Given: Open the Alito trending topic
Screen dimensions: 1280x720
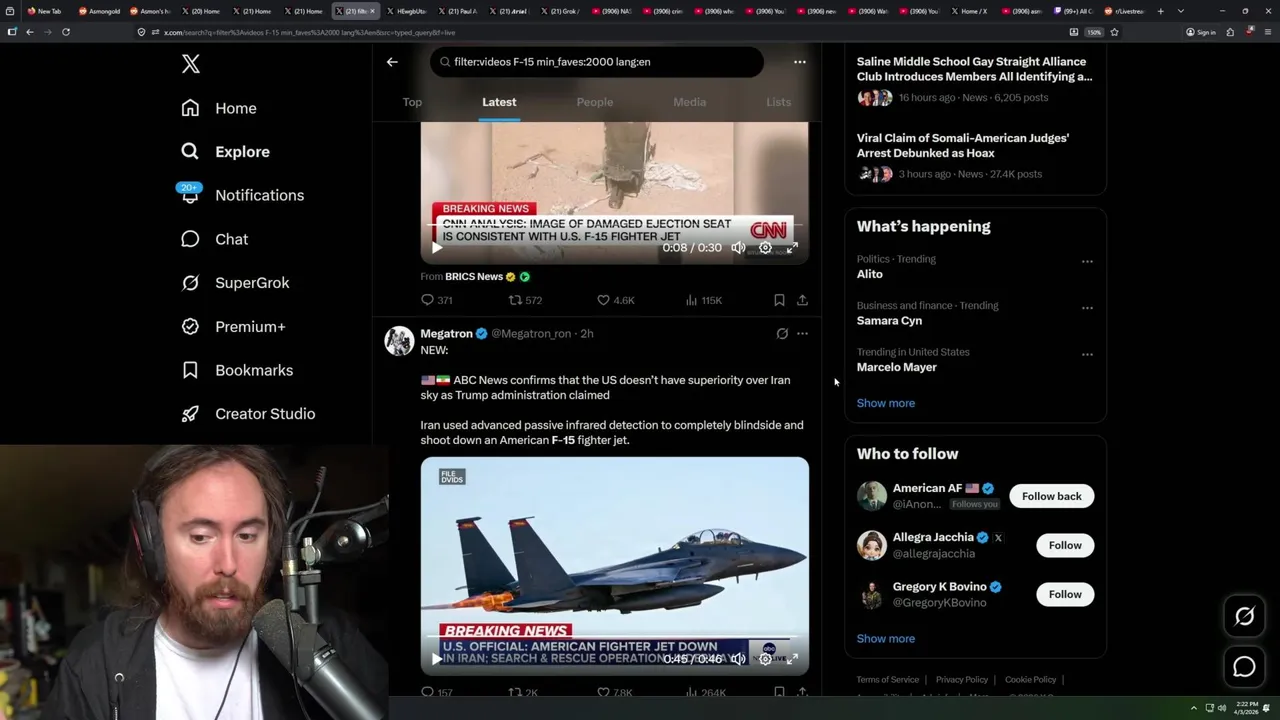Looking at the screenshot, I should (870, 274).
